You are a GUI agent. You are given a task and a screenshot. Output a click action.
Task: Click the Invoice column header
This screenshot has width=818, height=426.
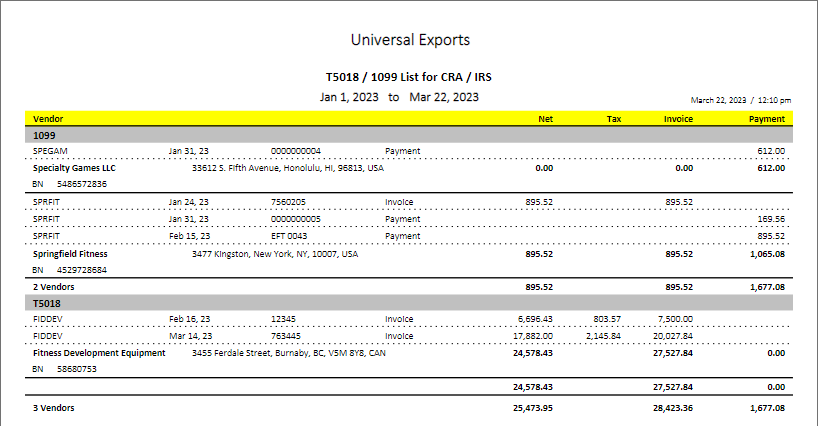click(x=678, y=119)
